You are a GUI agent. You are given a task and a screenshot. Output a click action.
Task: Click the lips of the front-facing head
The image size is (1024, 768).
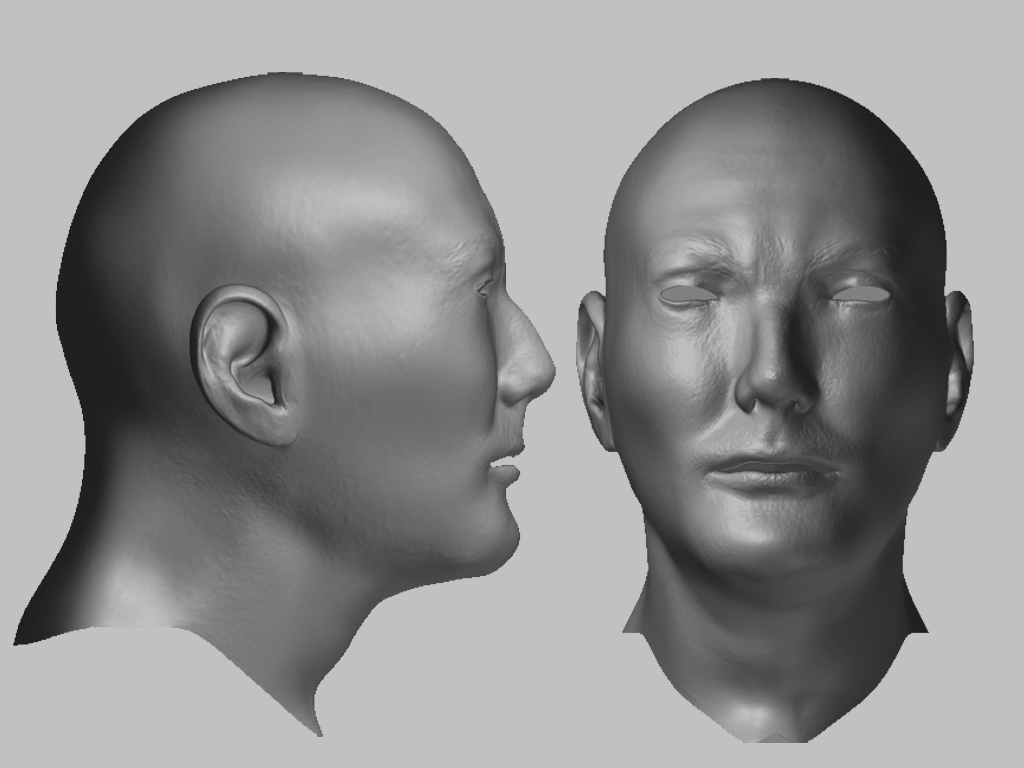770,470
